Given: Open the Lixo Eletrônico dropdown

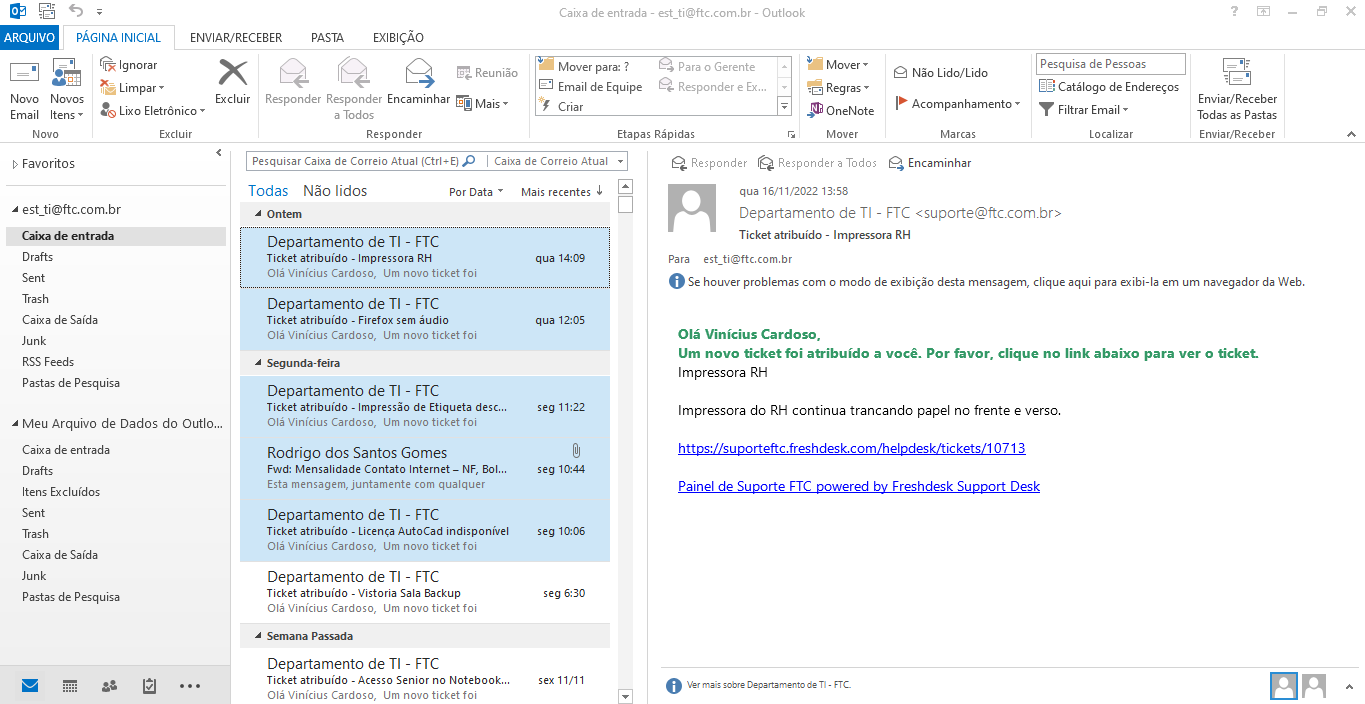Looking at the screenshot, I should (152, 111).
